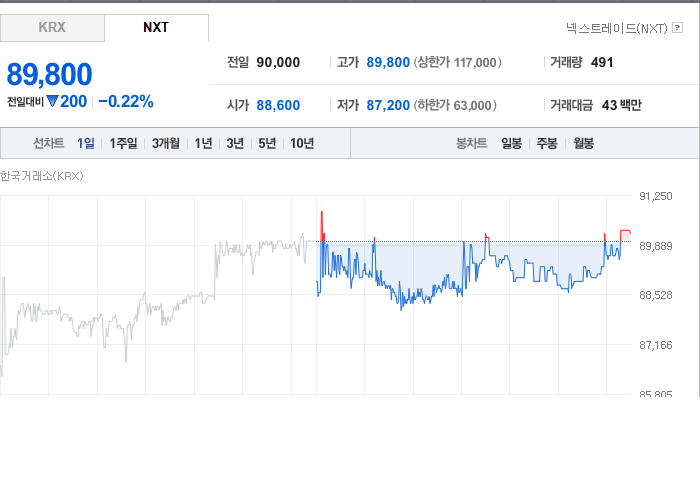The image size is (700, 490).
Task: Select the 1년 line chart range
Action: tap(203, 143)
